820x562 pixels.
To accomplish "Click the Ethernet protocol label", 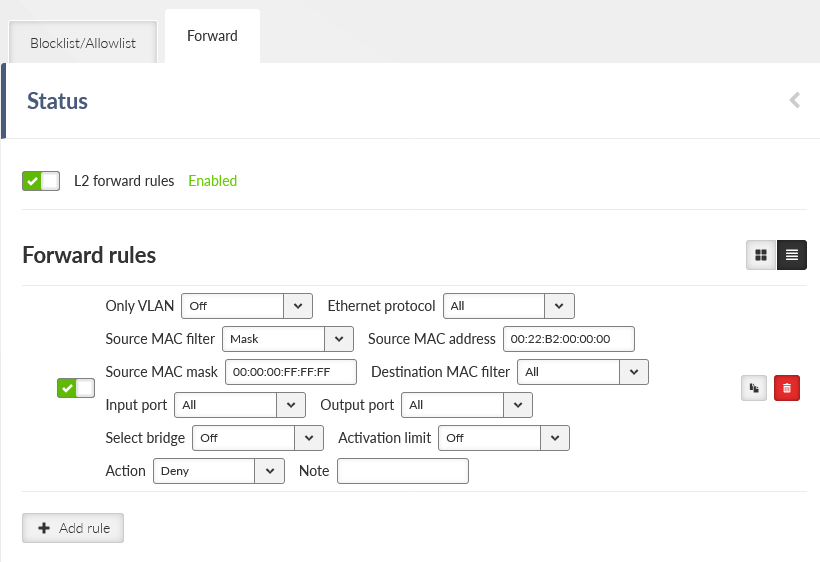I will tap(381, 306).
